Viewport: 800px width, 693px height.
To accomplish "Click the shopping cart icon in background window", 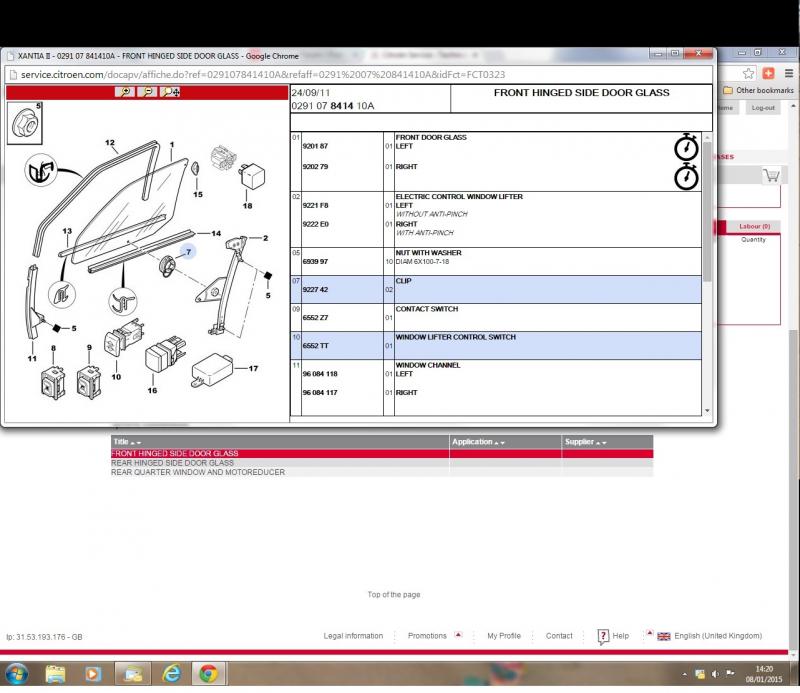I will click(x=771, y=176).
